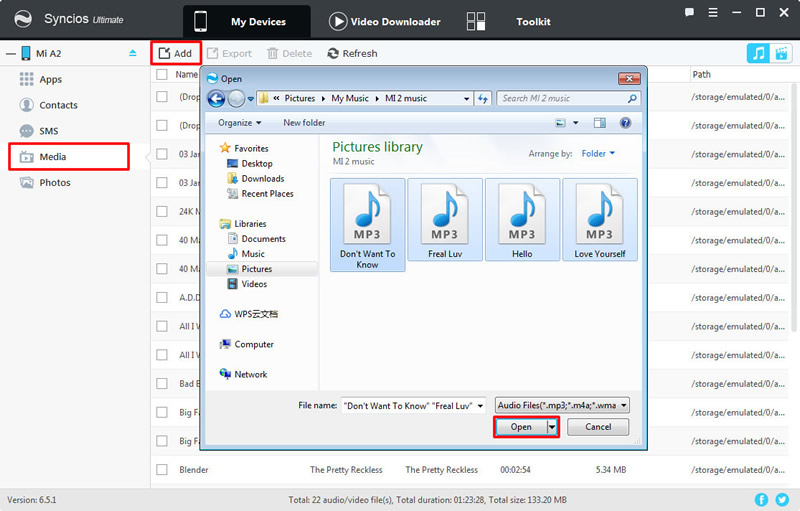The height and width of the screenshot is (511, 800).
Task: Switch to the My Devices tab
Action: [246, 21]
